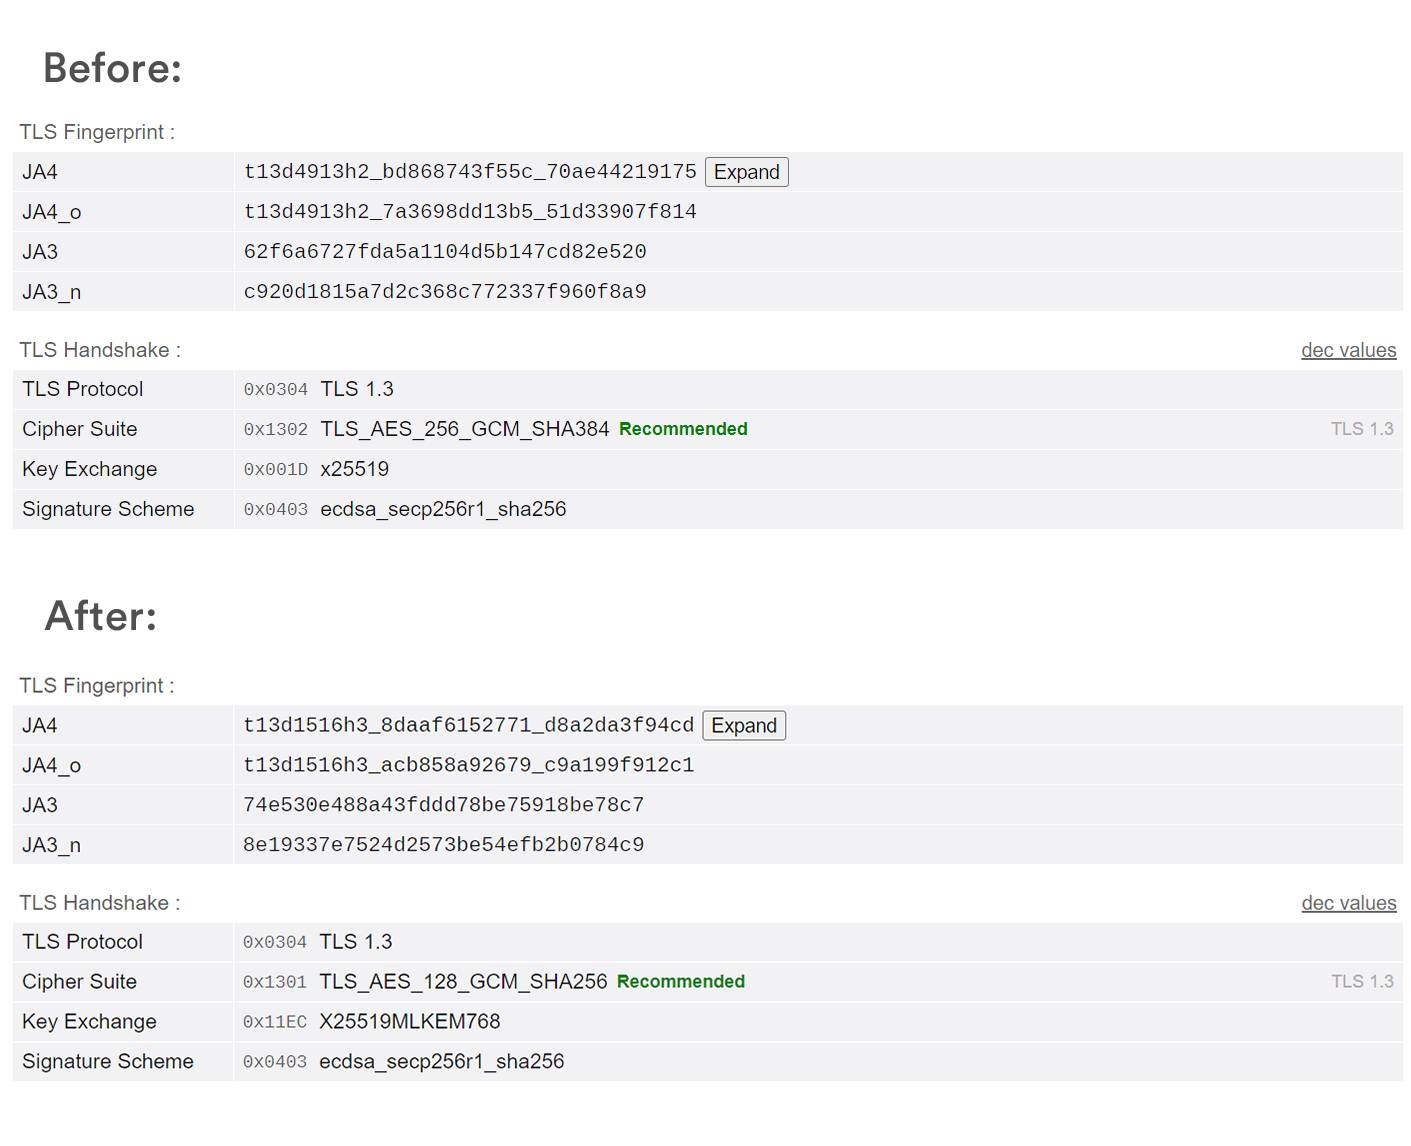Select JA4 hash t13d1516h3_8daaf6152771_d8a2da3f94cd
Viewport: 1411px width, 1146px height.
pos(468,725)
